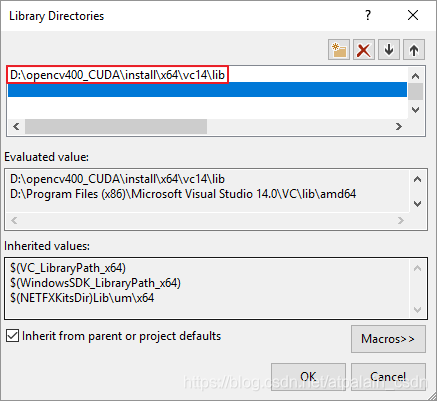
Task: Click directory list horizontal scroll right arrow
Action: pyautogui.click(x=399, y=127)
